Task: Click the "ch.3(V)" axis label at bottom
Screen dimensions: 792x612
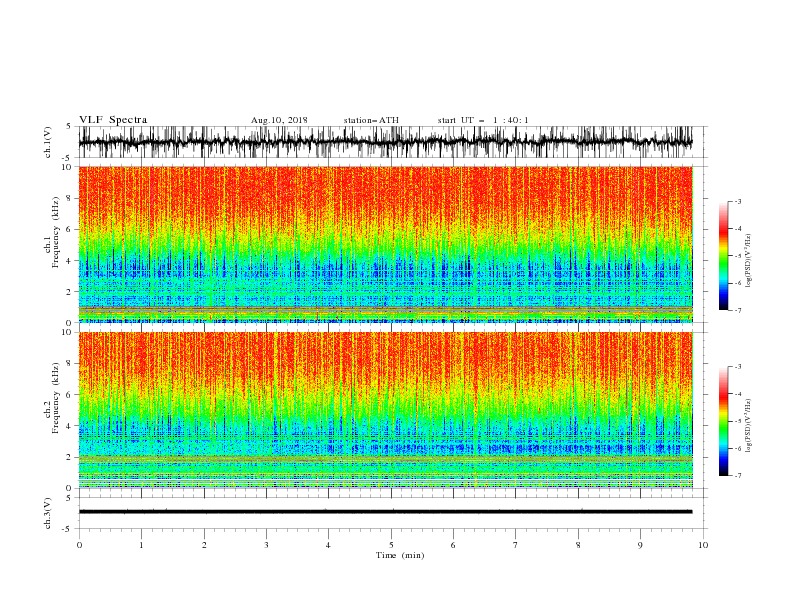Action: pos(48,513)
